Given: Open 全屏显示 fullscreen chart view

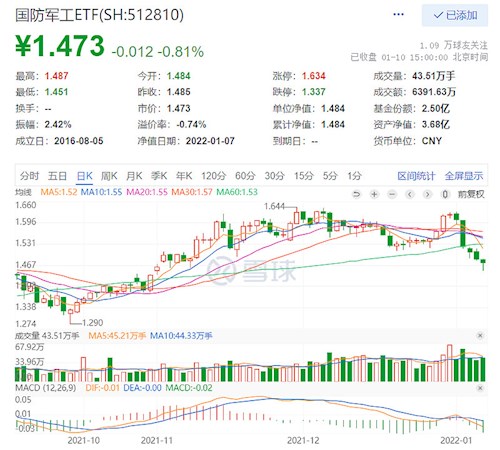Looking at the screenshot, I should [464, 176].
